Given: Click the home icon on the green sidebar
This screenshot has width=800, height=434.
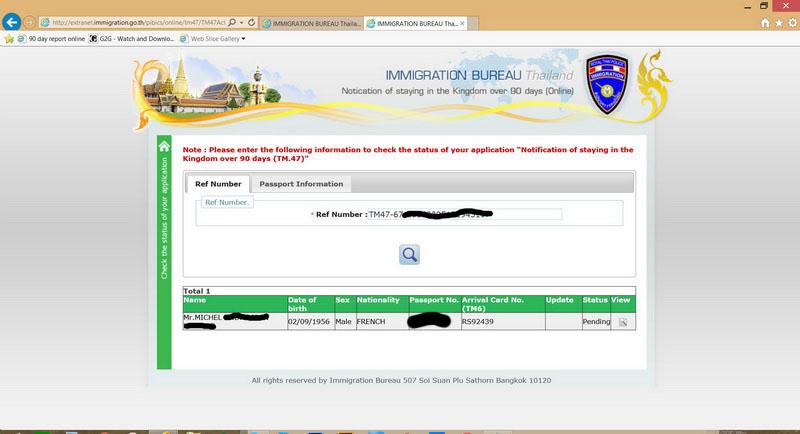Looking at the screenshot, I should [164, 147].
